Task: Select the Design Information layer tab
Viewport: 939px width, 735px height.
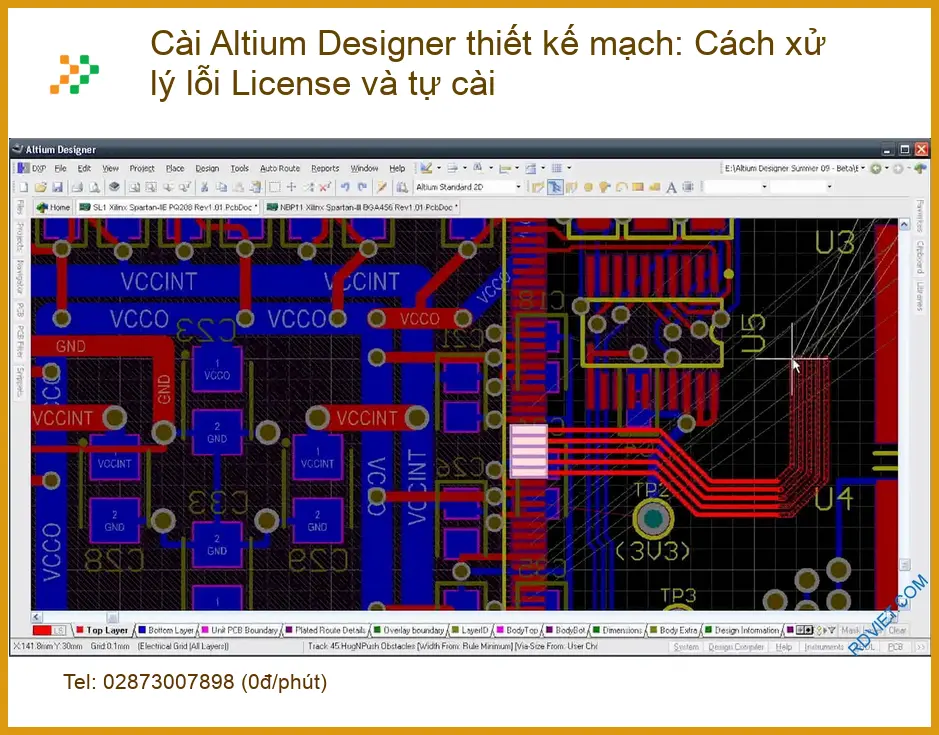Action: pyautogui.click(x=743, y=631)
